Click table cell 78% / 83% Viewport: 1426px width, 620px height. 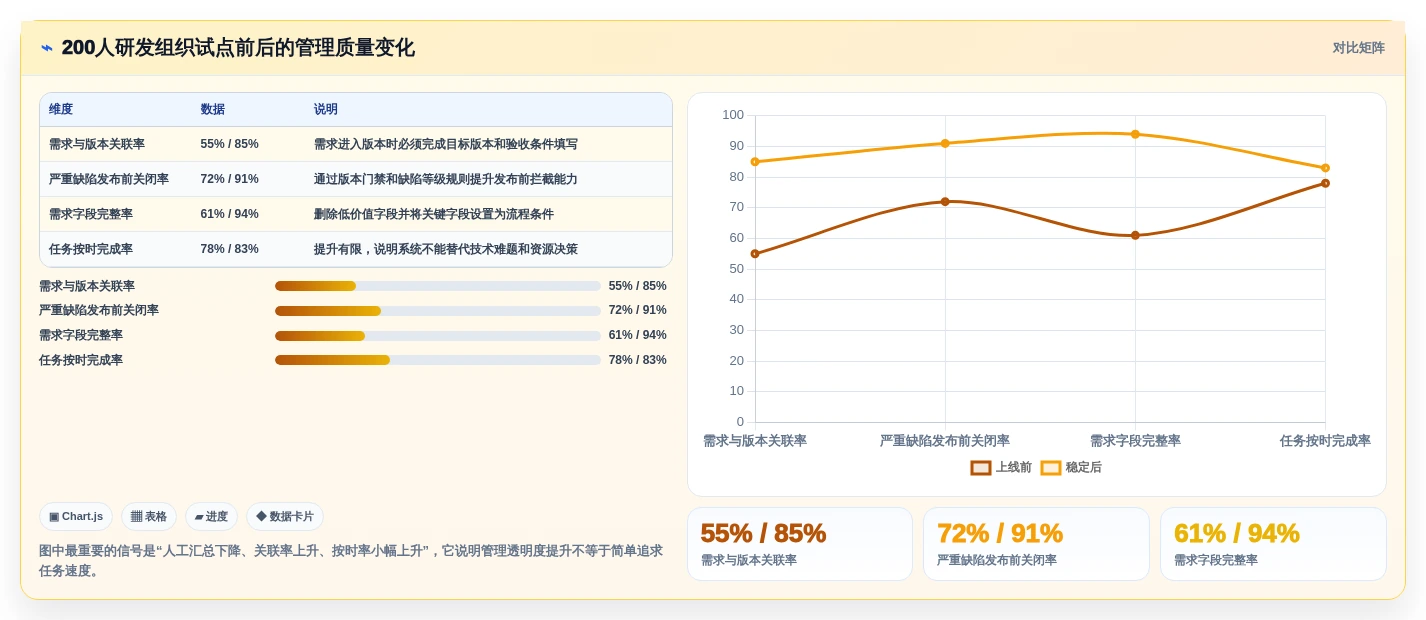click(229, 249)
